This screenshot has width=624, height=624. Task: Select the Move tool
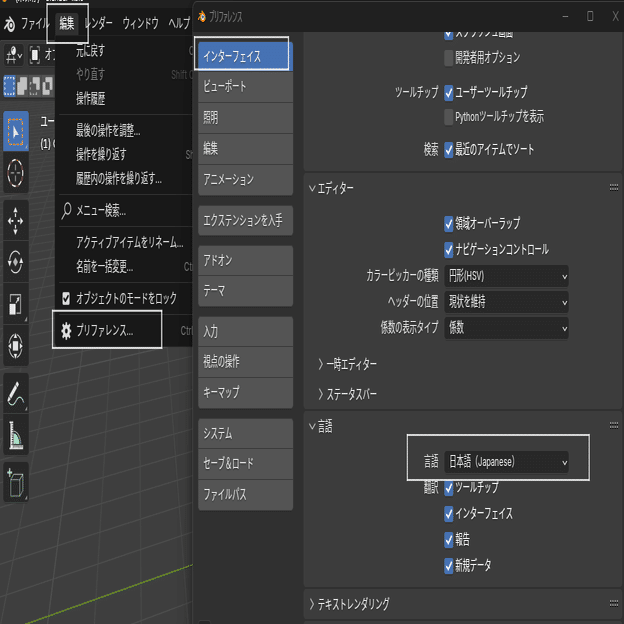(x=16, y=220)
